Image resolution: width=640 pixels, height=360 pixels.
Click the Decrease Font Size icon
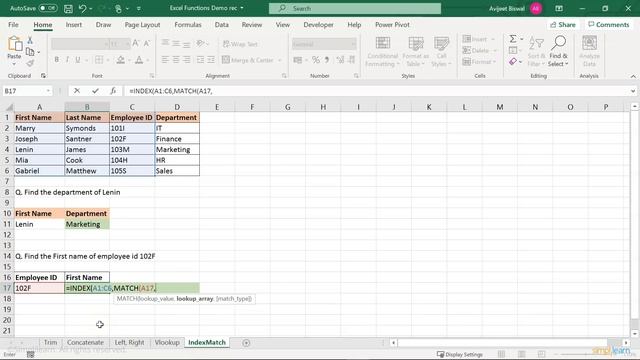(147, 43)
